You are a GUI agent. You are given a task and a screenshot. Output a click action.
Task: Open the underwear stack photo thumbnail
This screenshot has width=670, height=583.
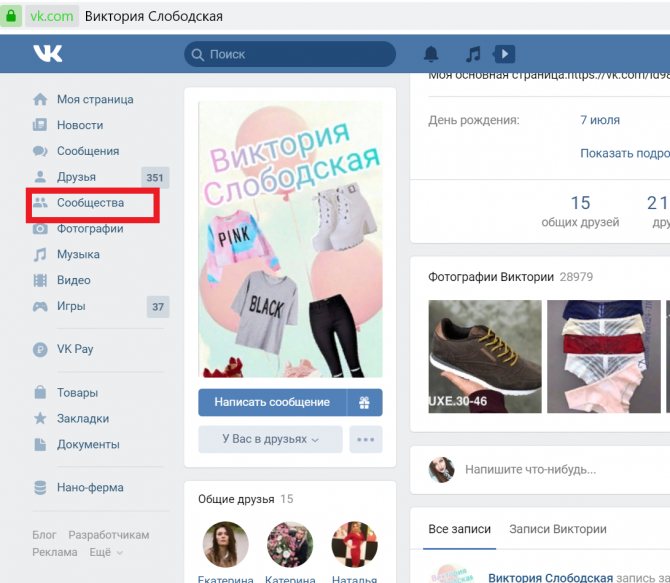click(x=604, y=356)
